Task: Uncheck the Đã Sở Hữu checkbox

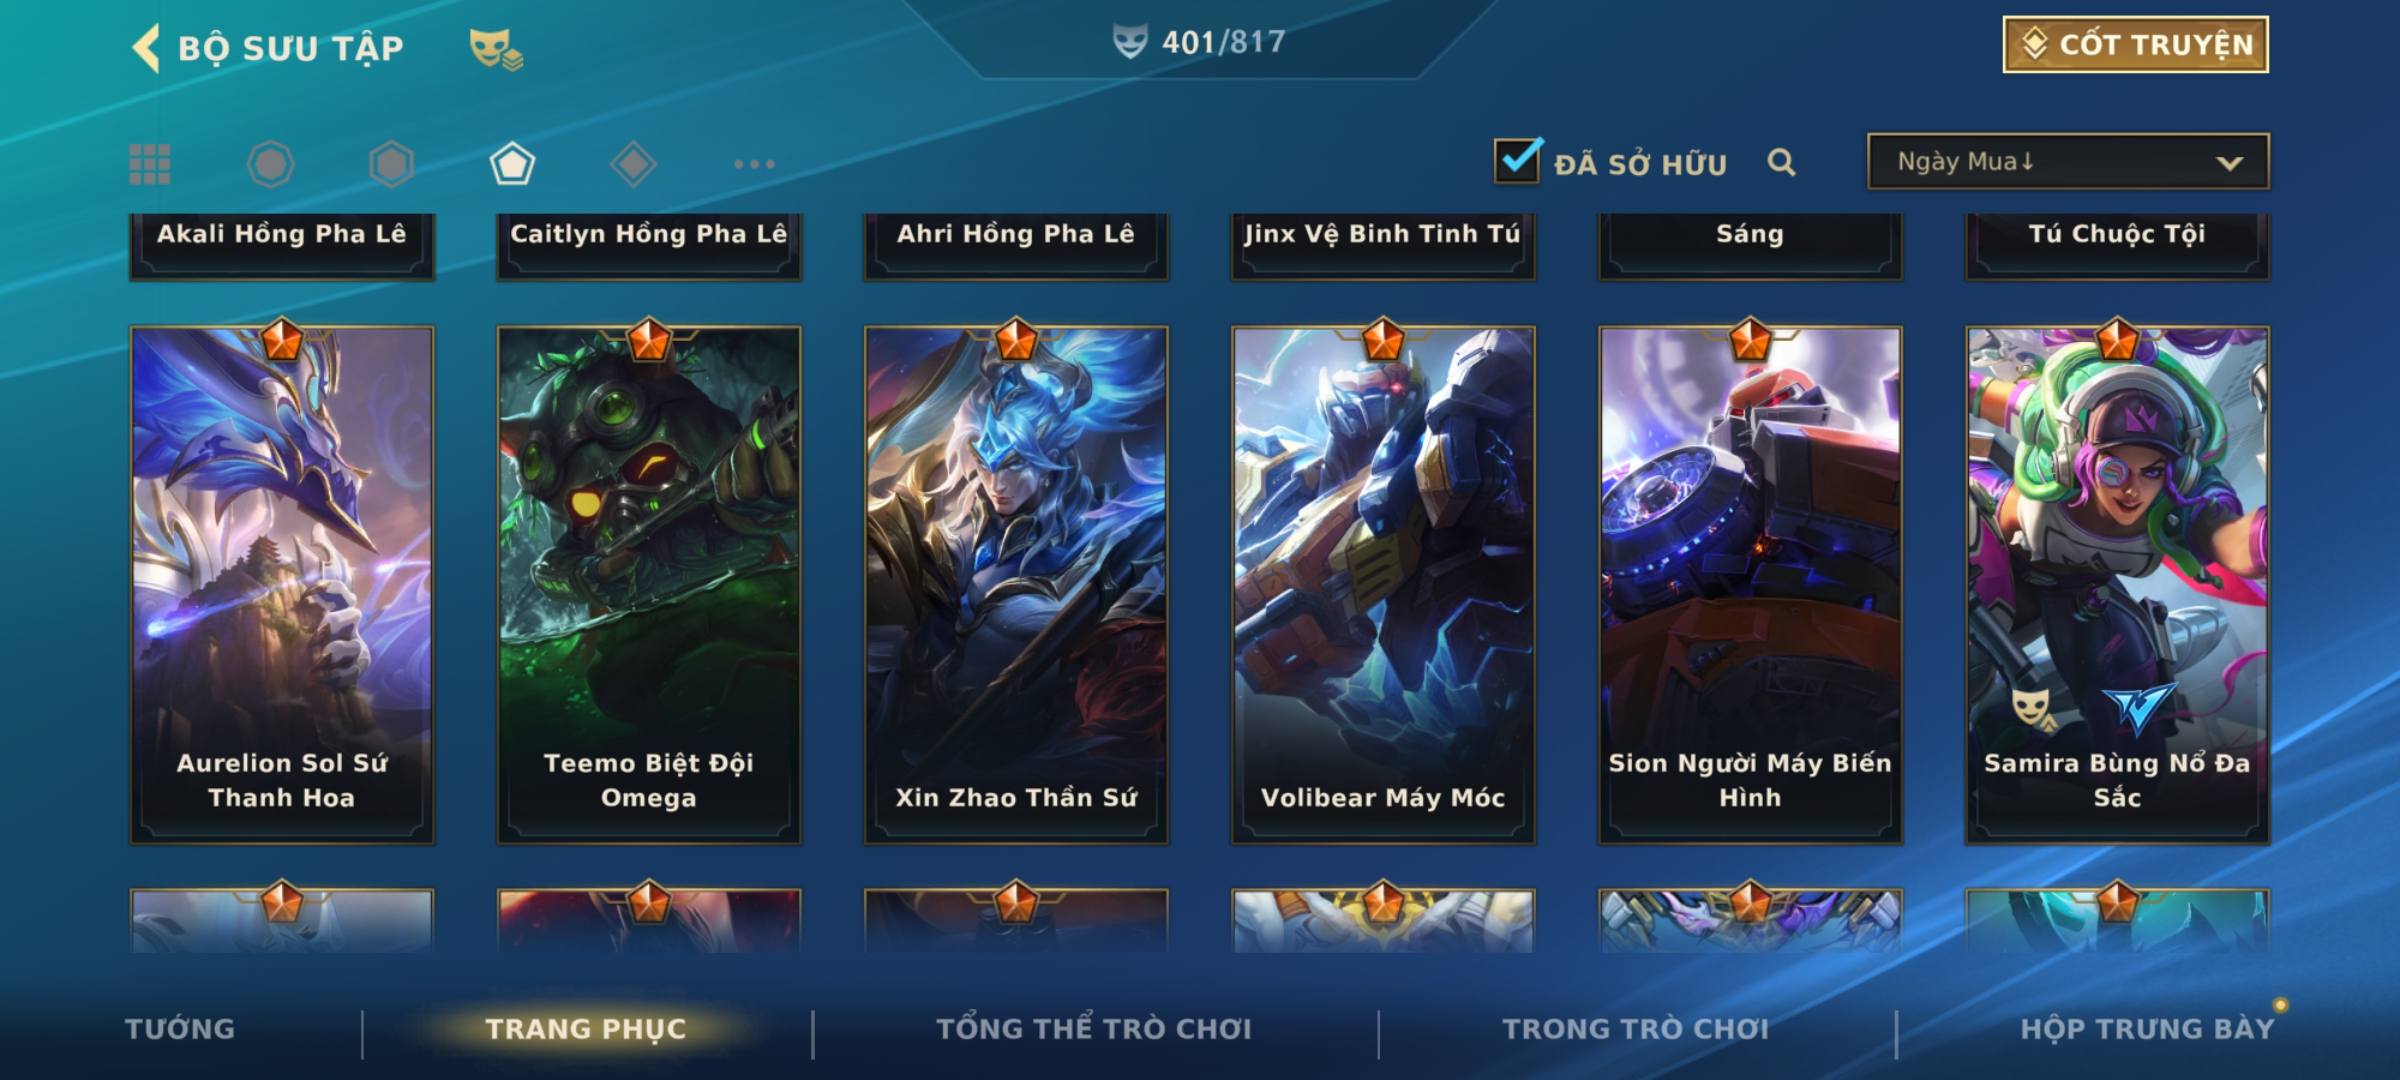Action: (x=1517, y=160)
